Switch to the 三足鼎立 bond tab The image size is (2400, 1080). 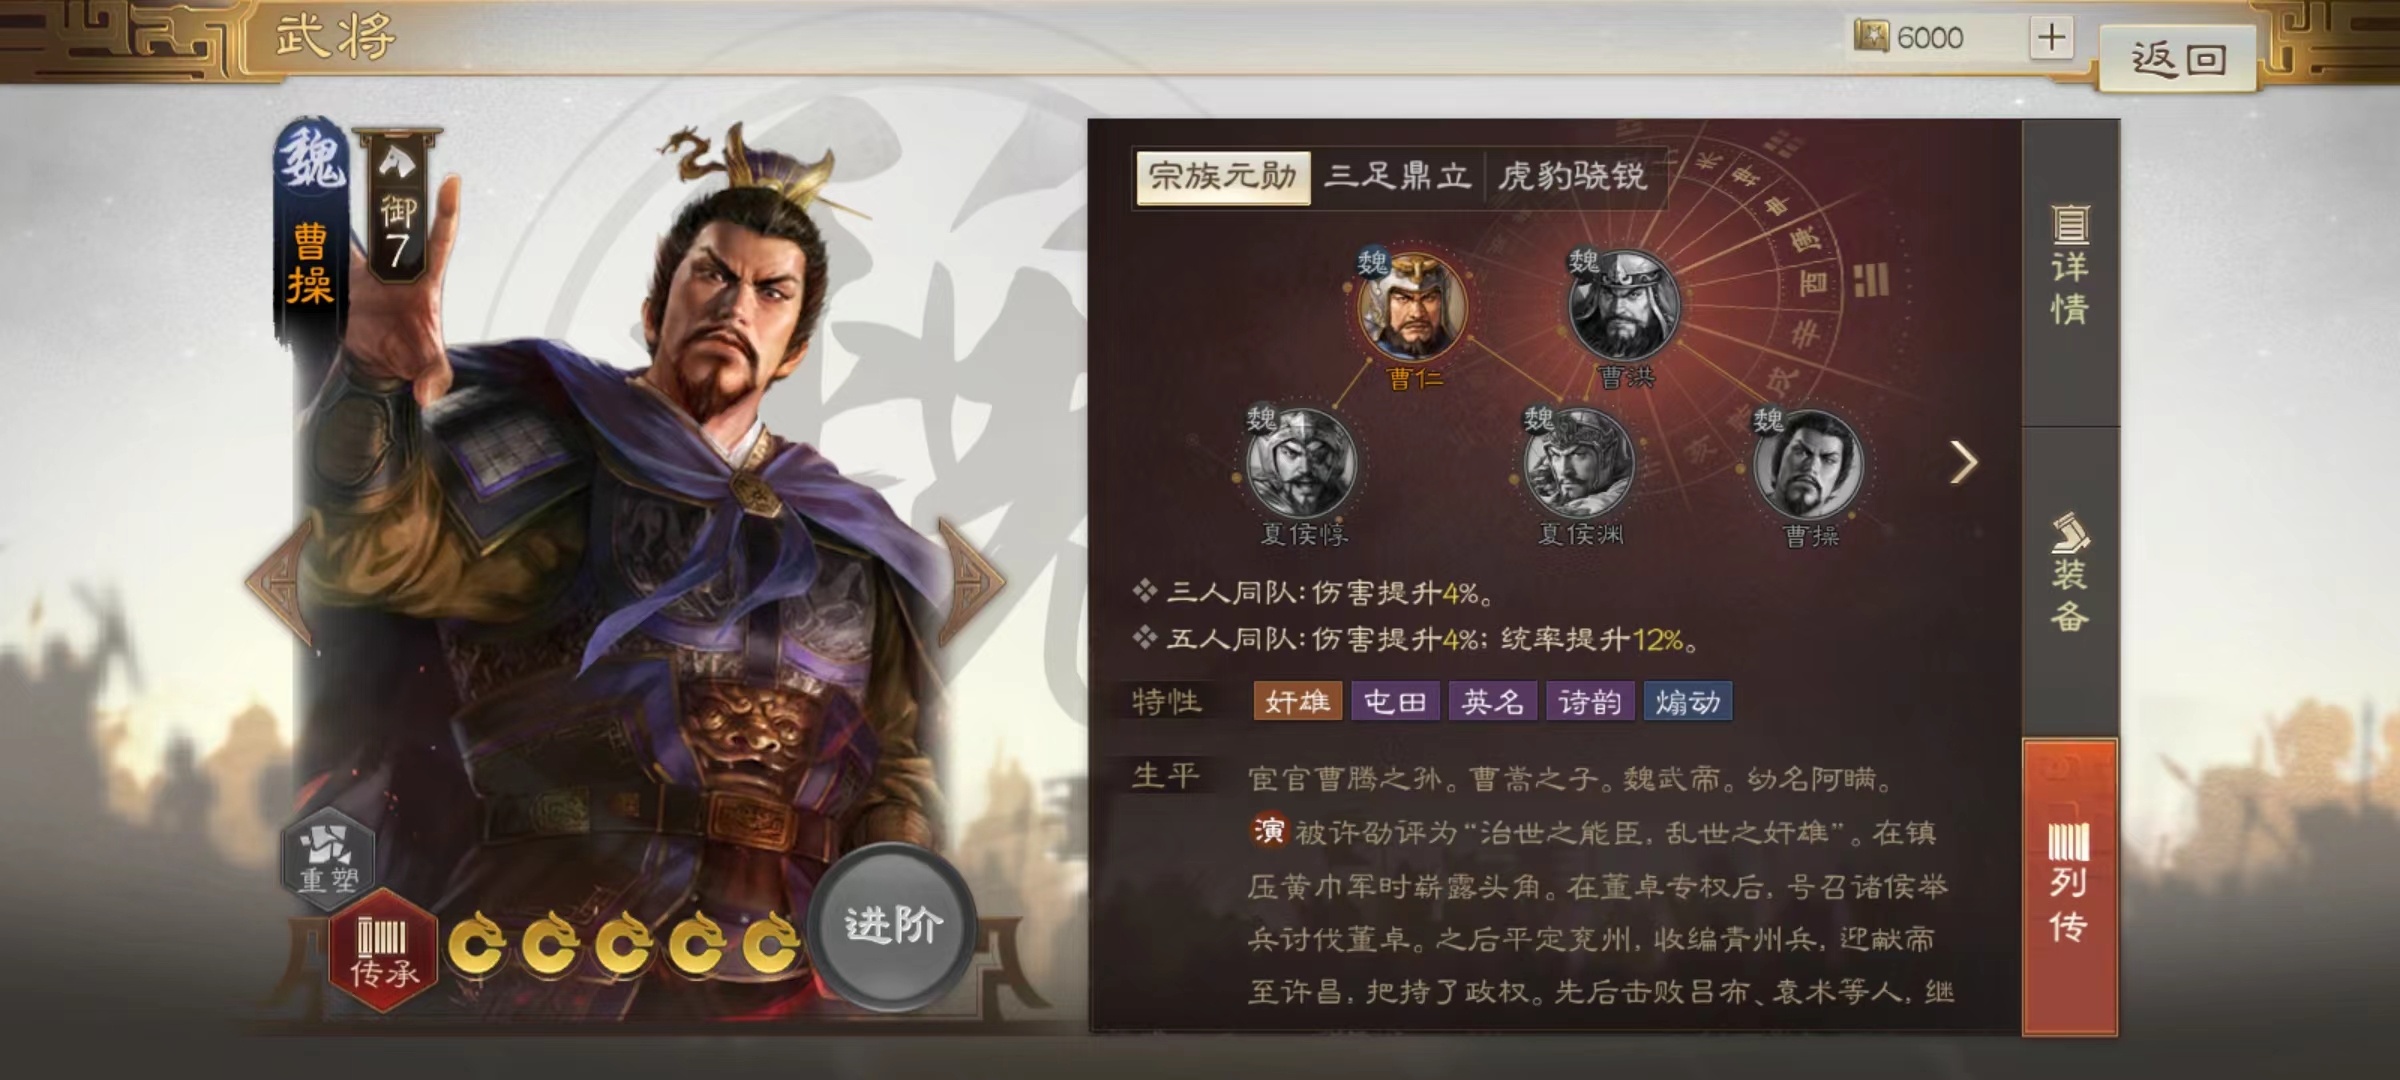point(1397,177)
